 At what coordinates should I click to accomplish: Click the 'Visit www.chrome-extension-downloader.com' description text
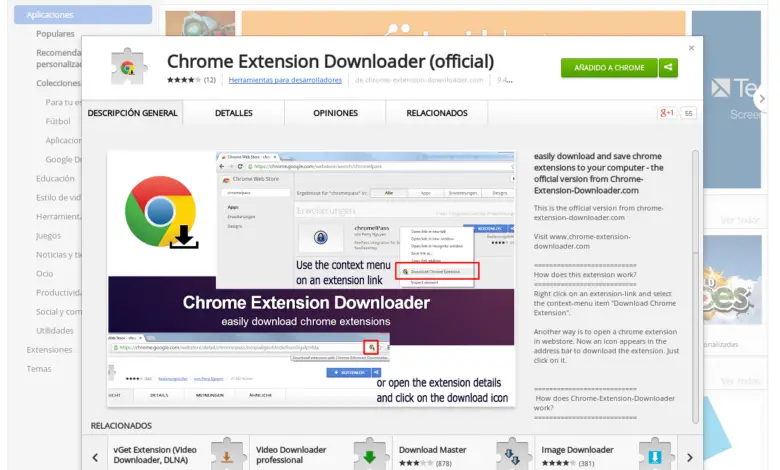(x=582, y=241)
